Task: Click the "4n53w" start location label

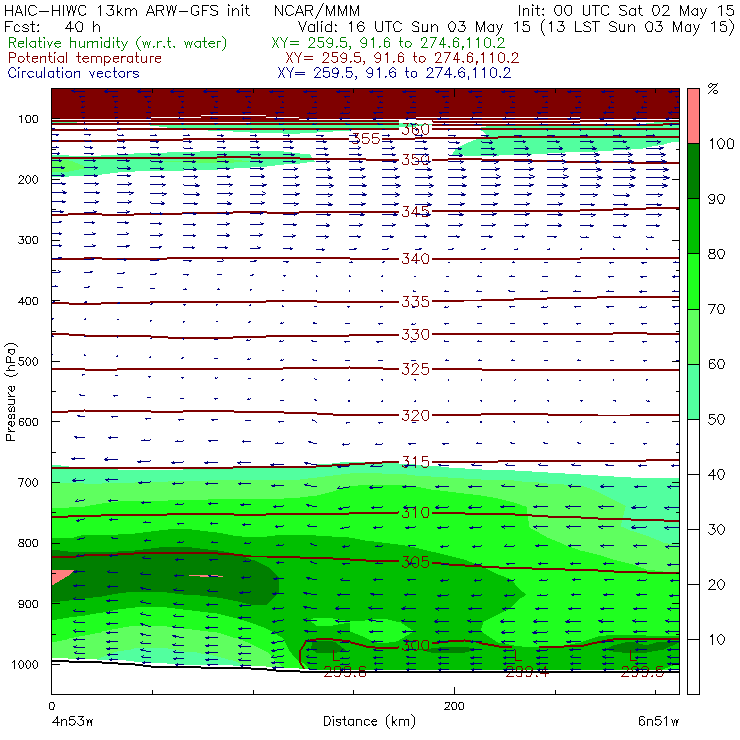Action: click(72, 721)
